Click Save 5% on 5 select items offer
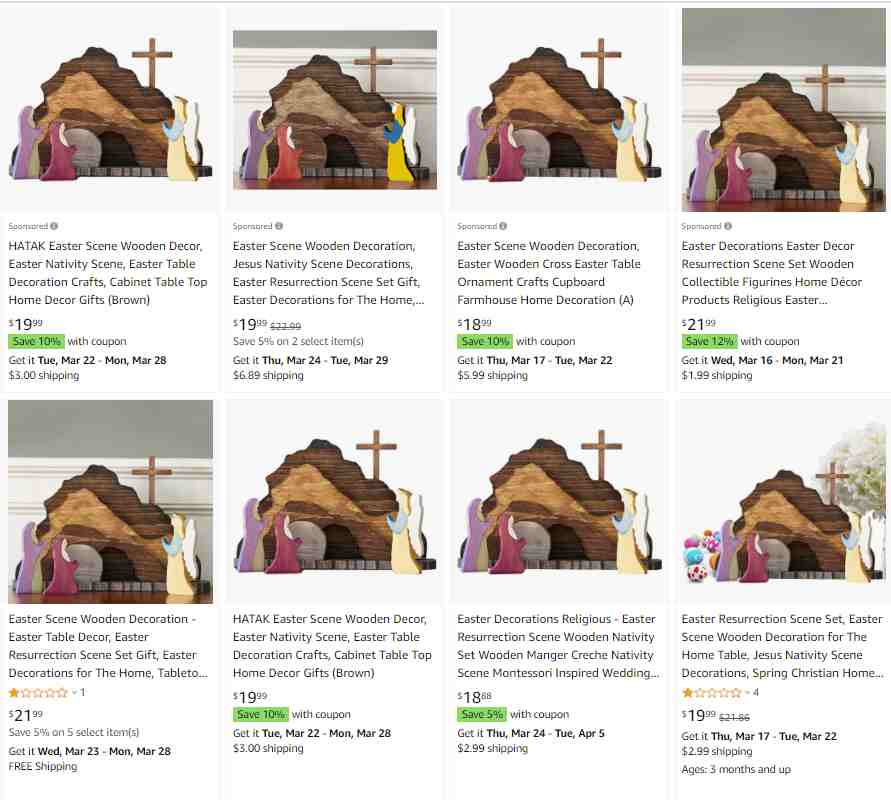This screenshot has height=800, width=891. point(74,732)
